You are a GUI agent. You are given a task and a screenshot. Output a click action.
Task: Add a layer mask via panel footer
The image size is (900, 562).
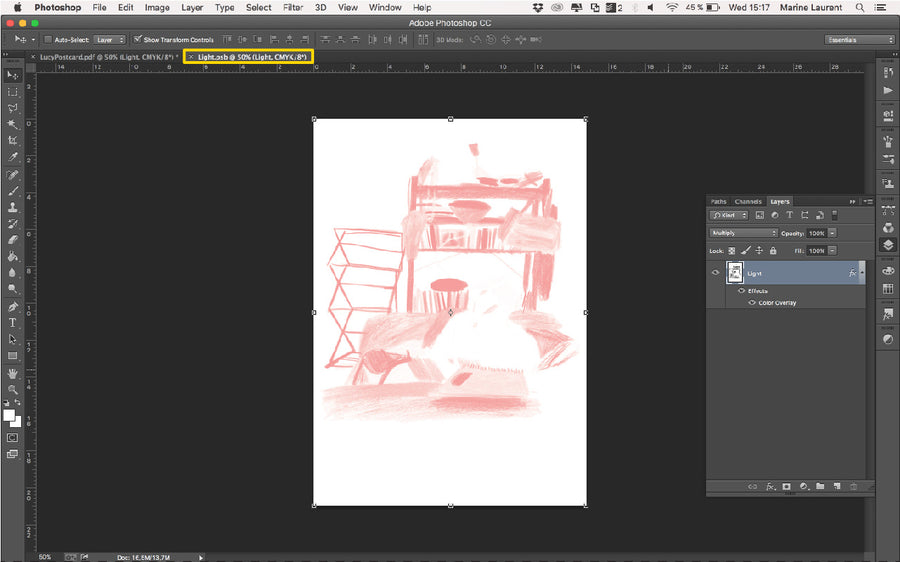click(786, 486)
